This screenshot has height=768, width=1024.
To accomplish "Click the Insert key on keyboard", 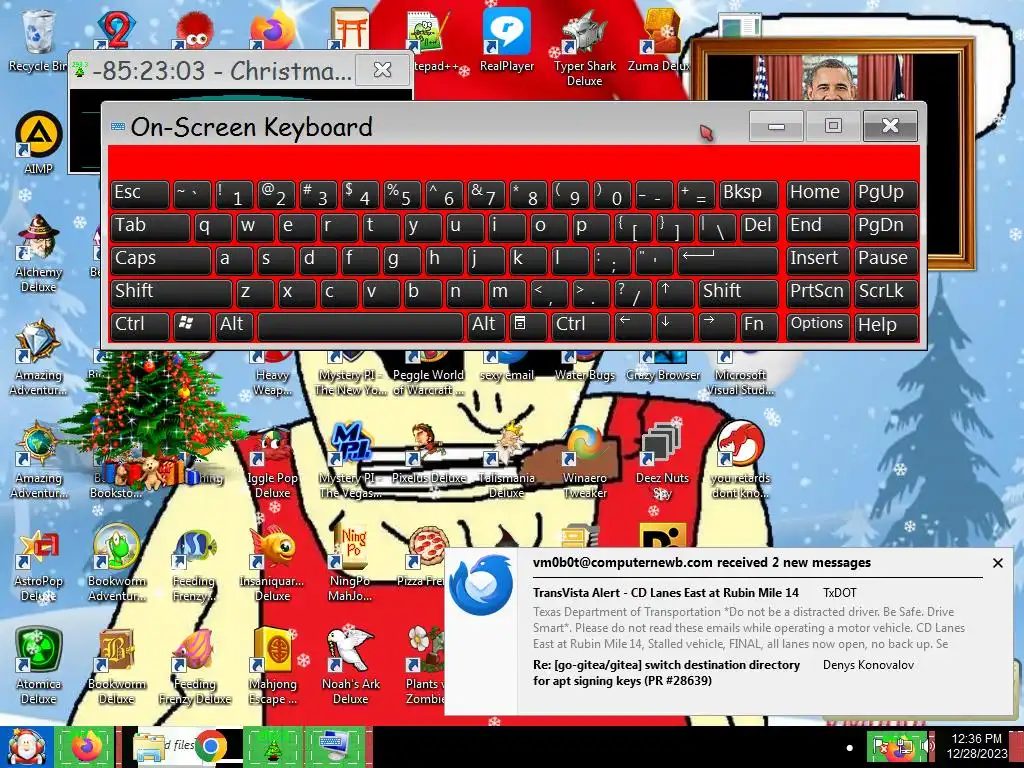I will point(818,259).
